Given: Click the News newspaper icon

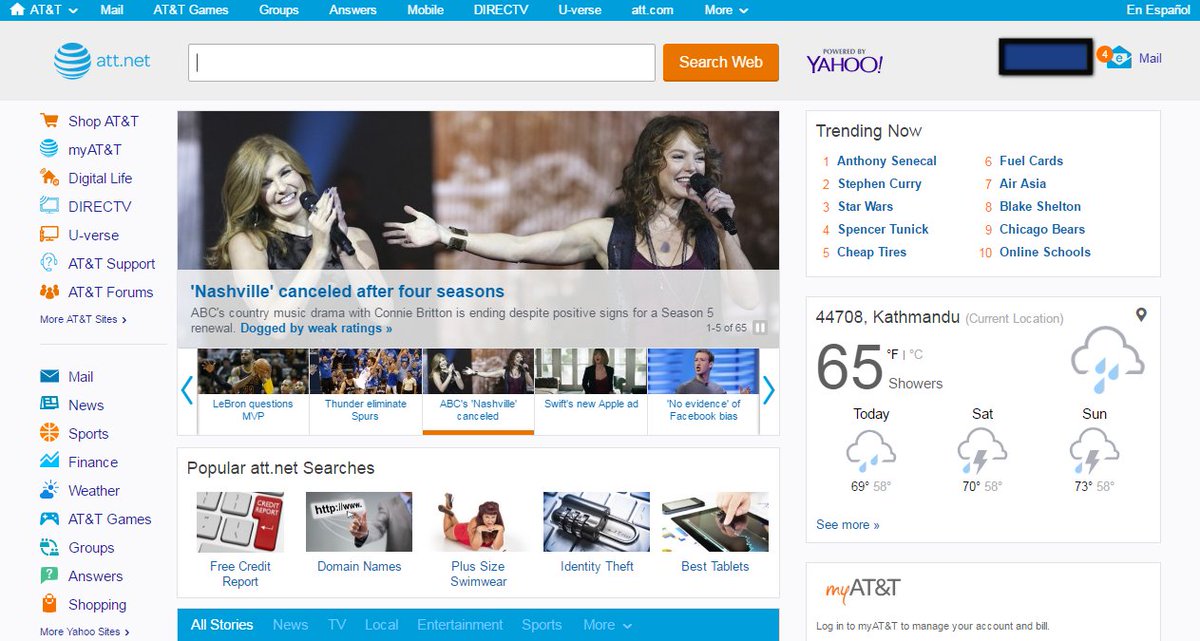Looking at the screenshot, I should point(49,405).
